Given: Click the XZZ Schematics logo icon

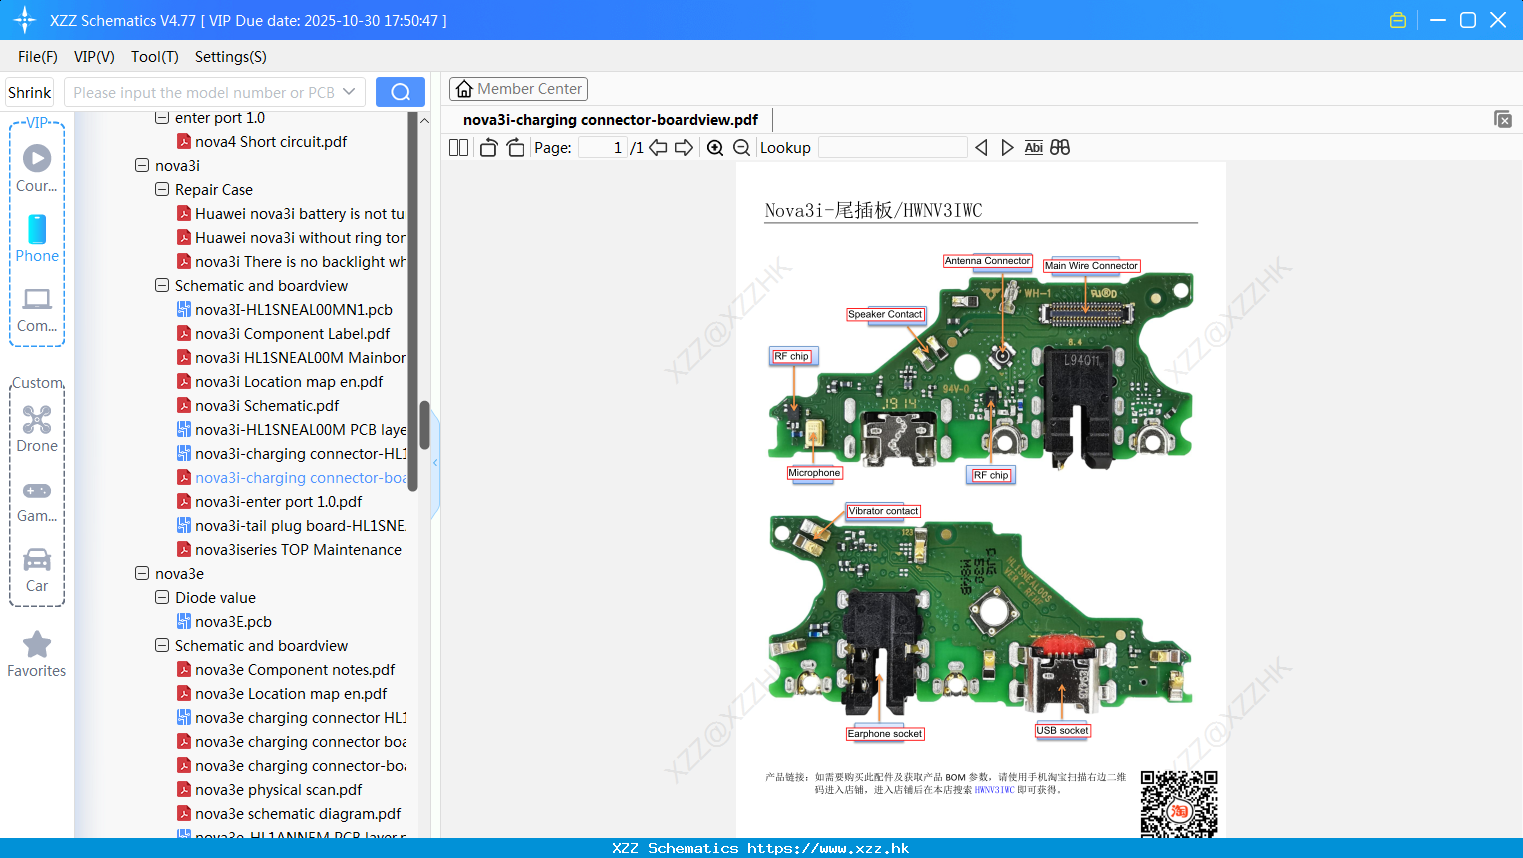Looking at the screenshot, I should [x=25, y=20].
